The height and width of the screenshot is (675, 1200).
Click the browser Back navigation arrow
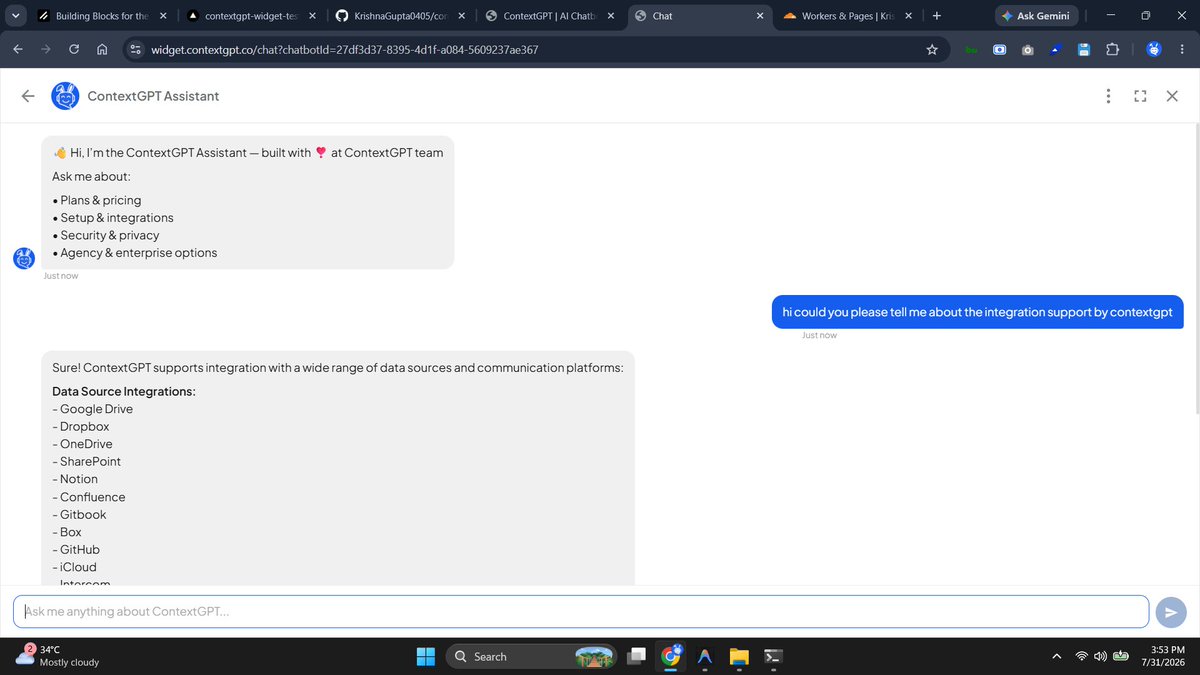click(18, 49)
